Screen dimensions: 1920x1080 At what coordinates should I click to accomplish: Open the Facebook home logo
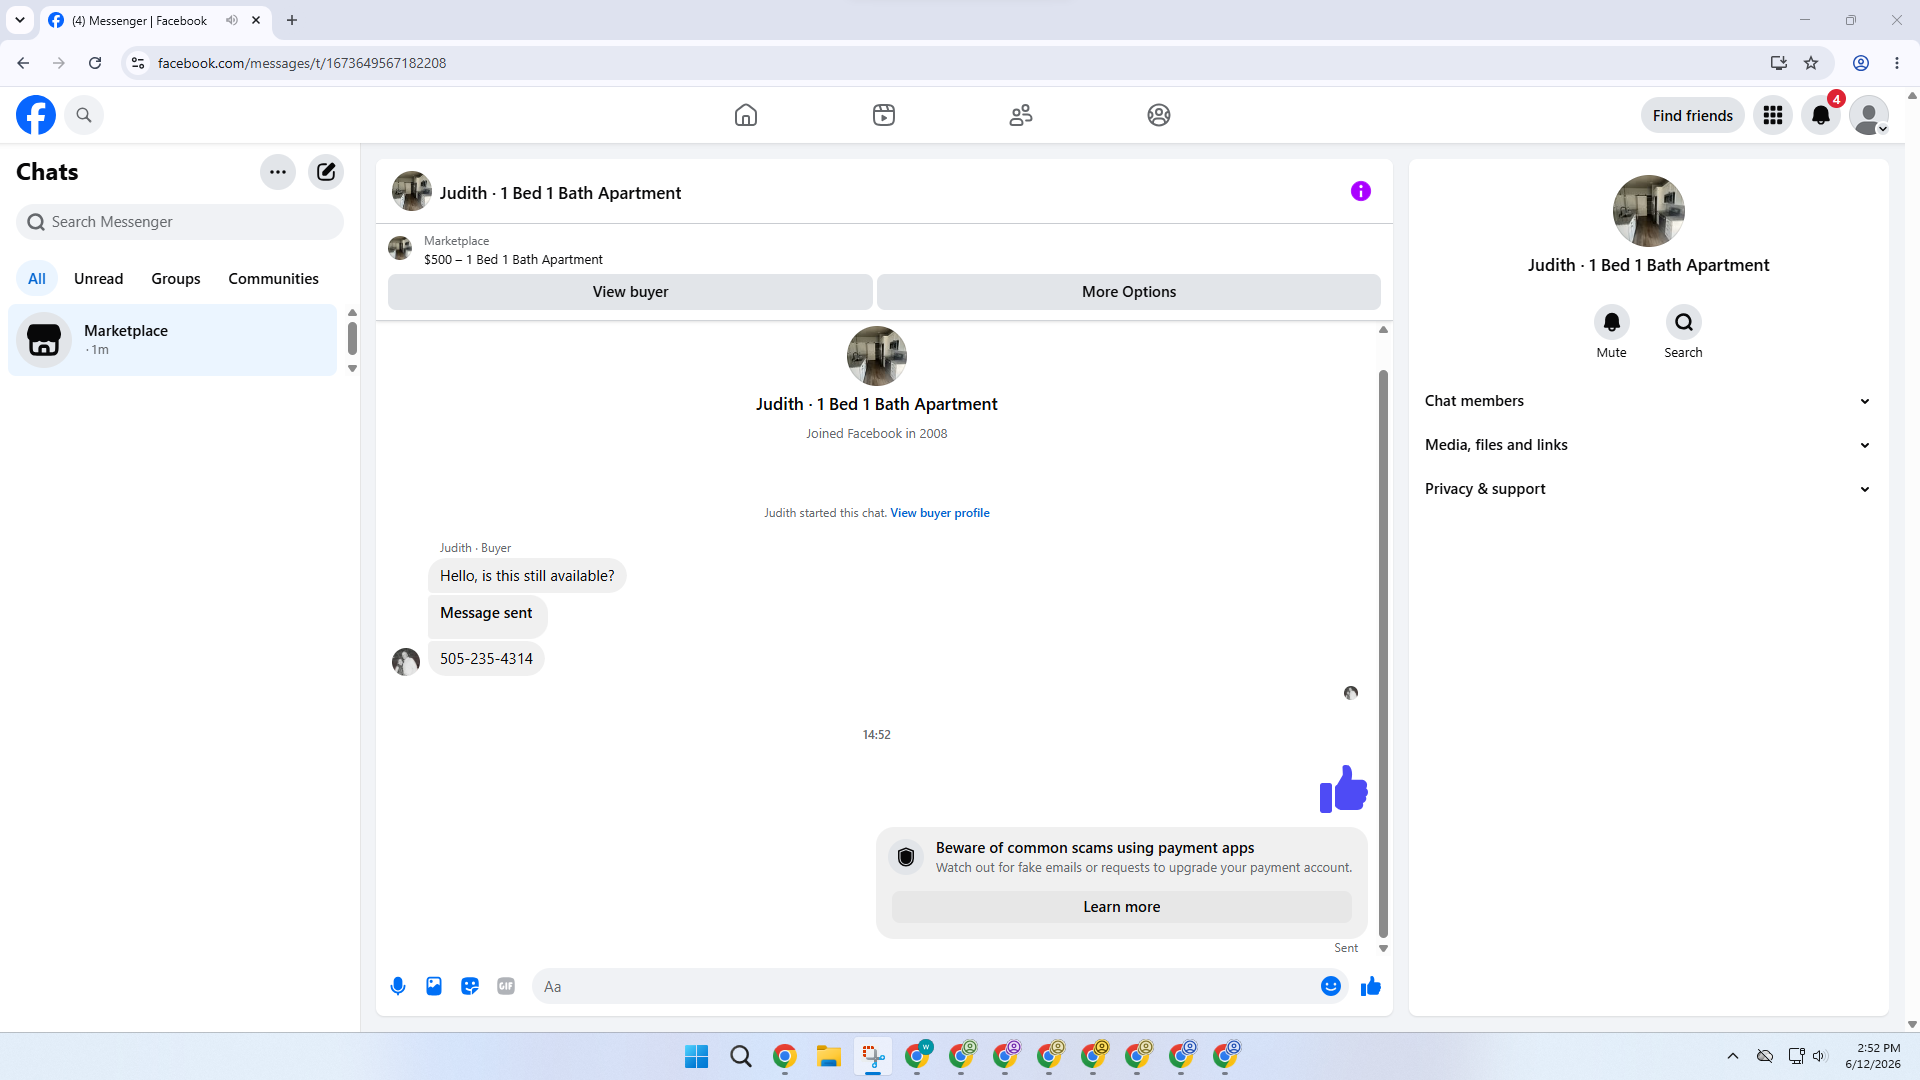36,115
